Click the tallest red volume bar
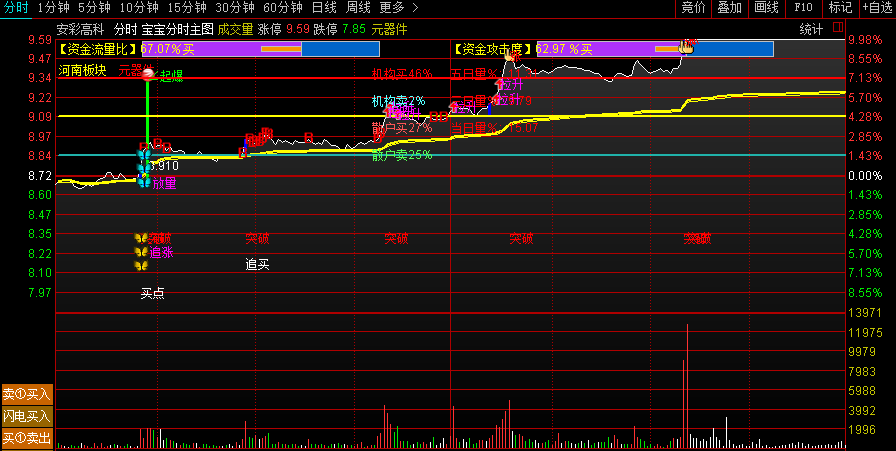896x451 pixels. [x=687, y=386]
